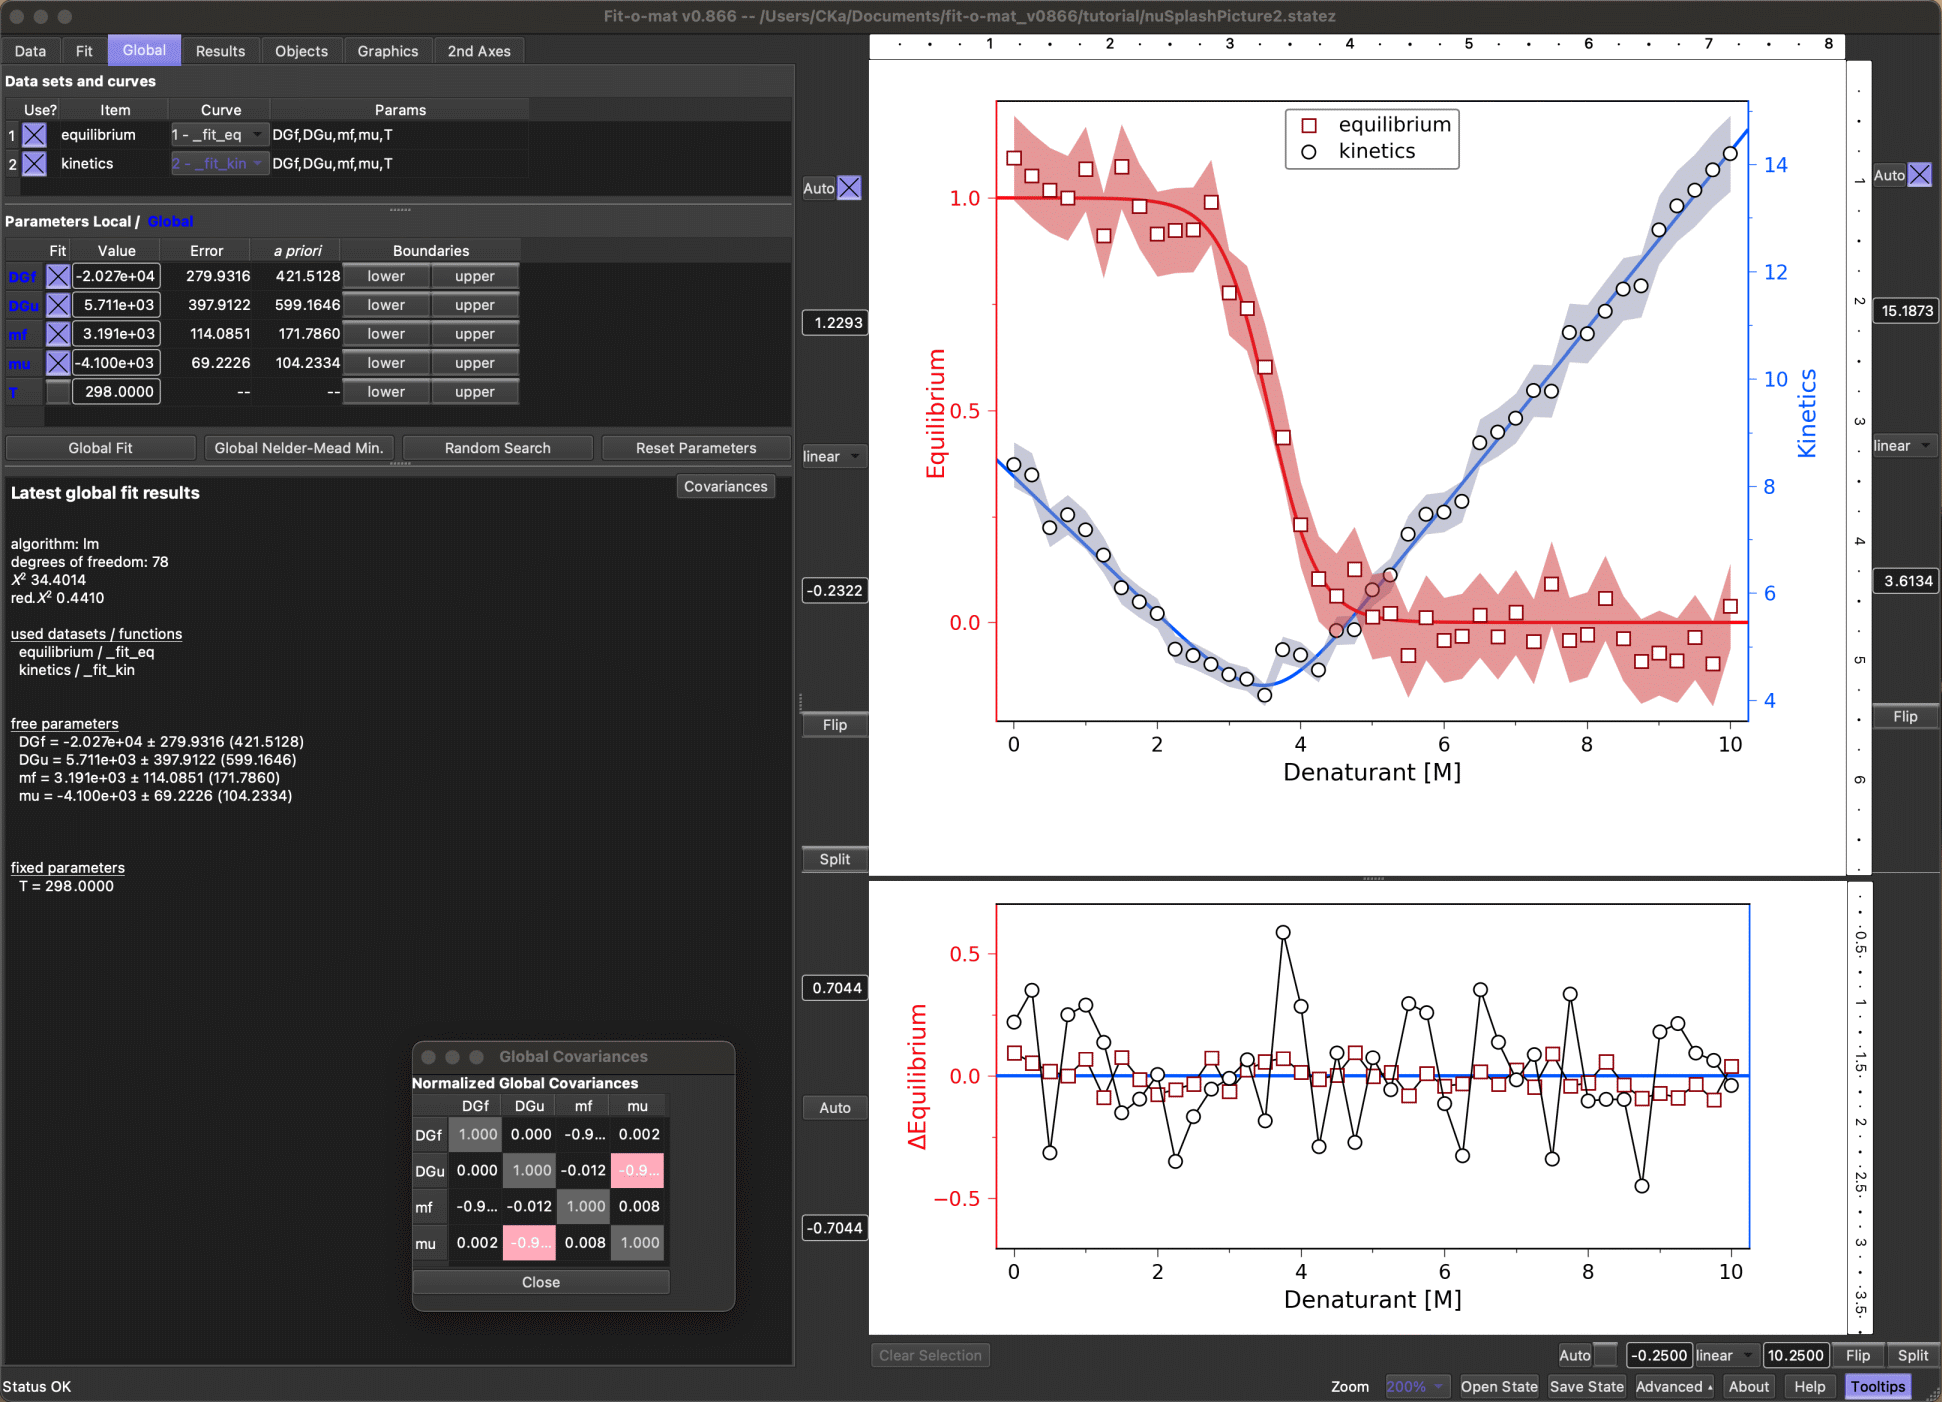This screenshot has width=1942, height=1402.
Task: Click the Split icon between plot panels
Action: [x=834, y=856]
